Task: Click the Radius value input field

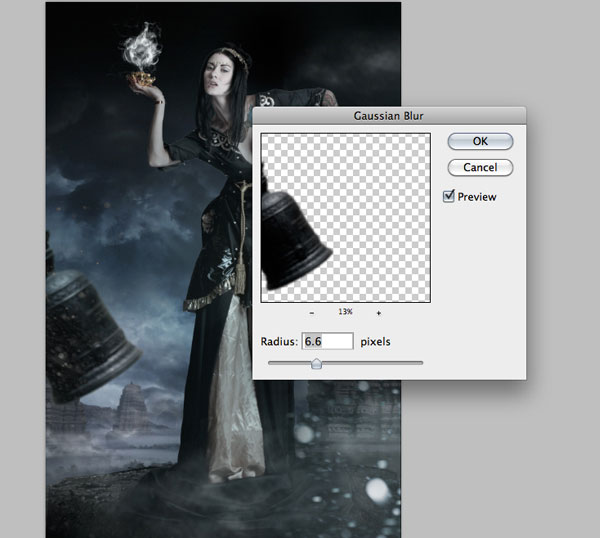Action: [327, 342]
